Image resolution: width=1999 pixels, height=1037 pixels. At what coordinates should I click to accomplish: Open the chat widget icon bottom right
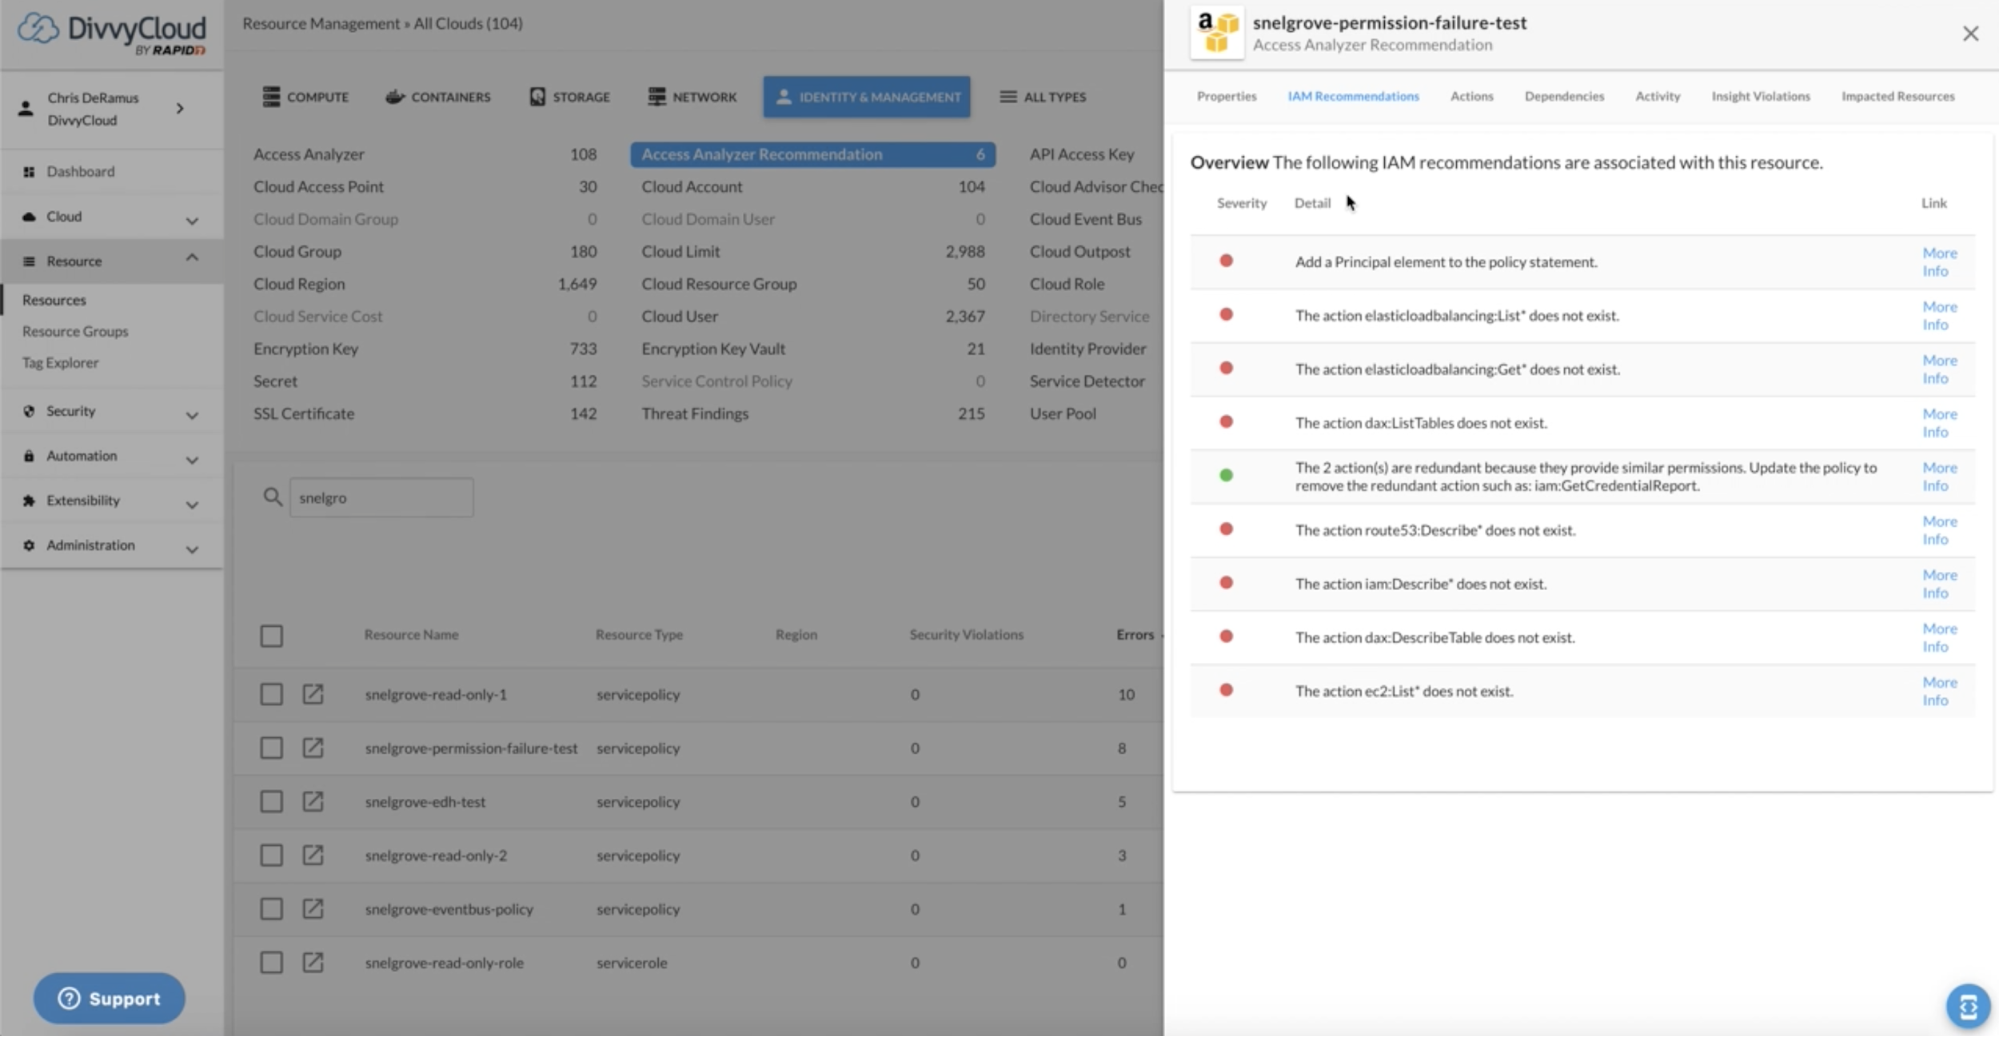[1967, 1006]
